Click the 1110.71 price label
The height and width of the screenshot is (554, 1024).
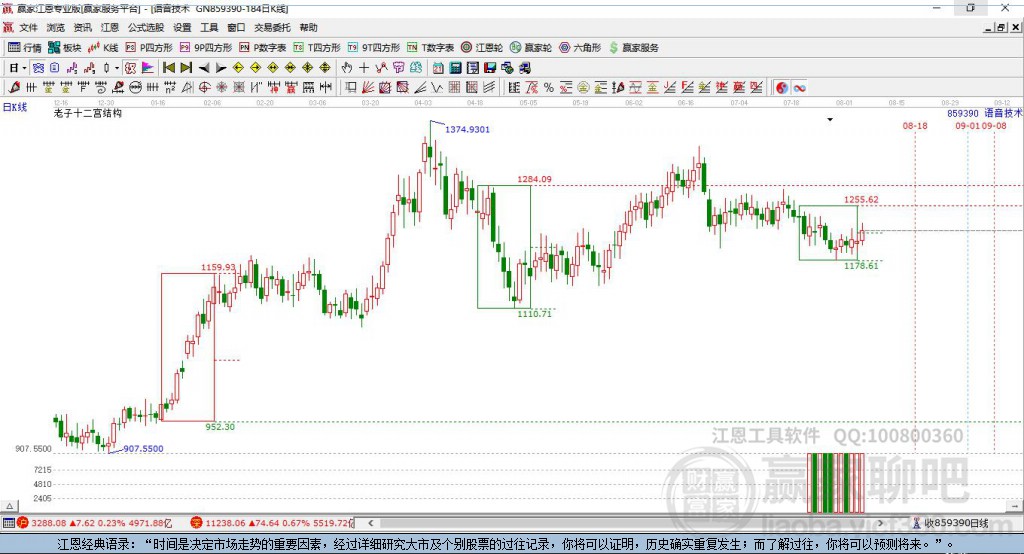click(x=534, y=314)
